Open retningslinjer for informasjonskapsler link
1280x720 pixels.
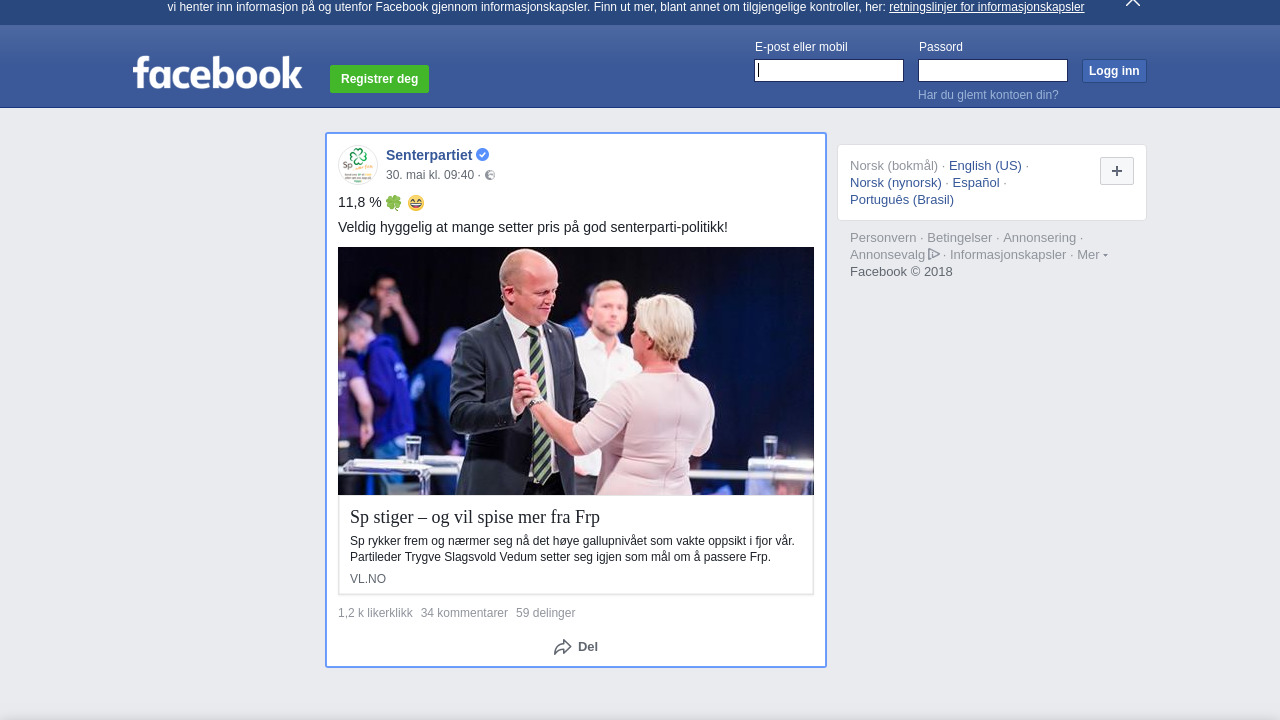pyautogui.click(x=986, y=7)
